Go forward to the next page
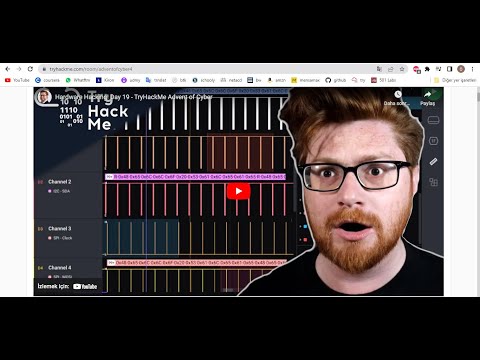This screenshot has height=360, width=480. (x=19, y=69)
